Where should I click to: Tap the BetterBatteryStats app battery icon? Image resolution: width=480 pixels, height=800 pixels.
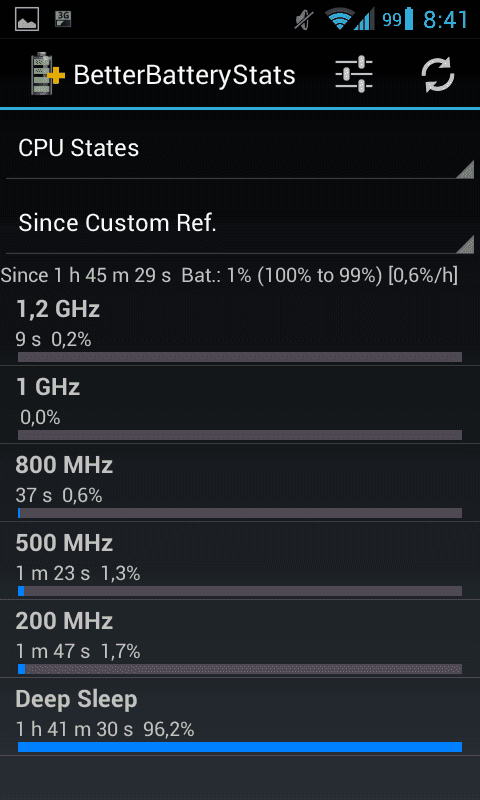click(x=47, y=74)
